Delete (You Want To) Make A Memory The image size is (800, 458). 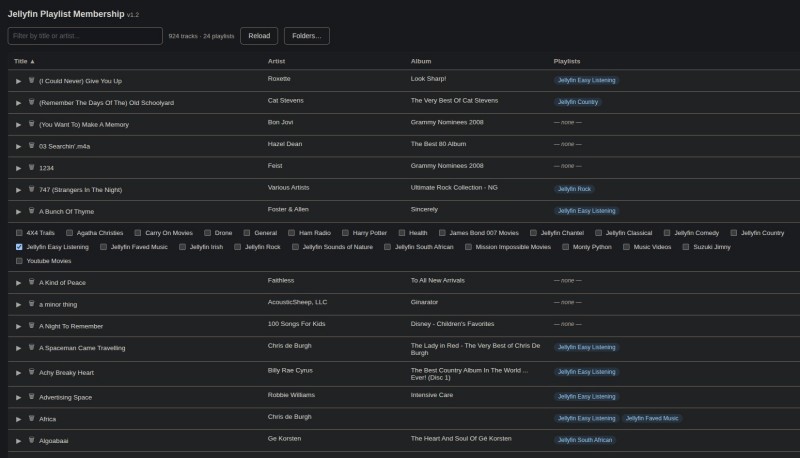tap(32, 124)
